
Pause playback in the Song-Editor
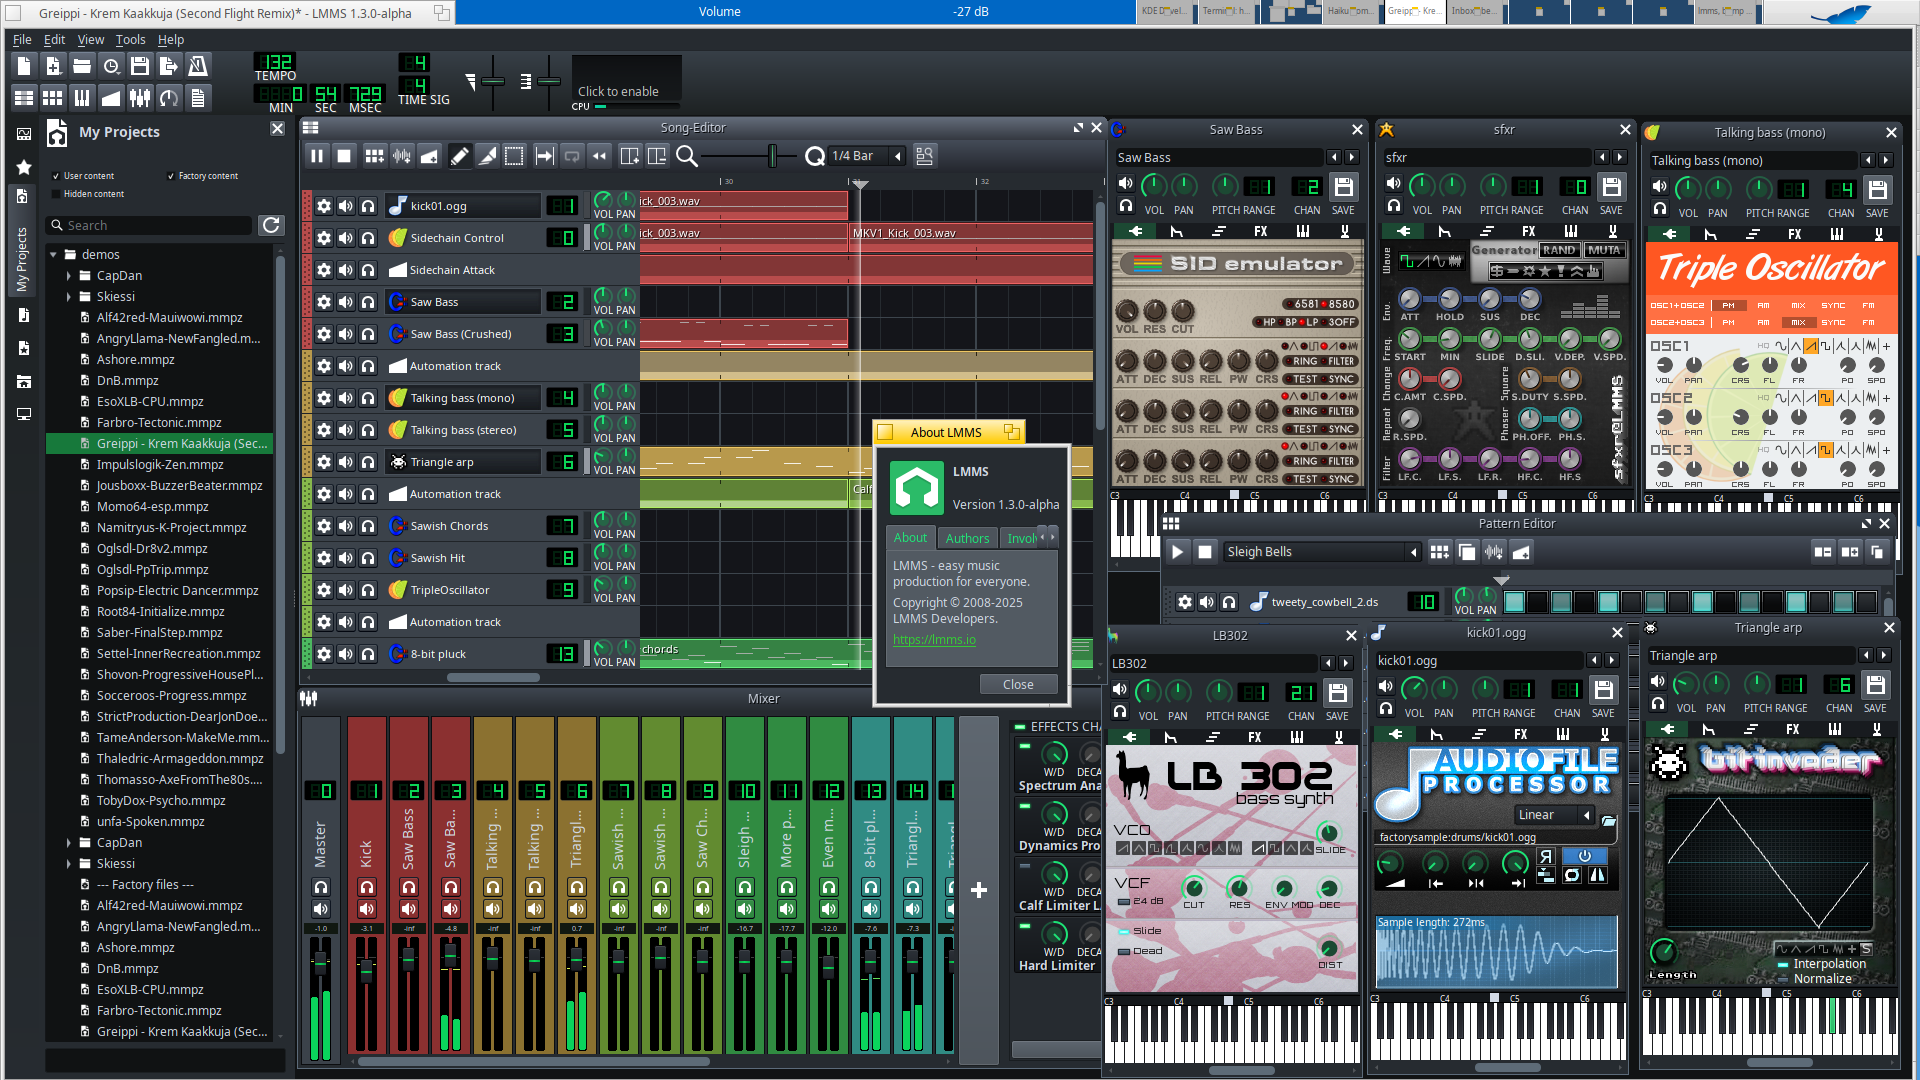317,156
